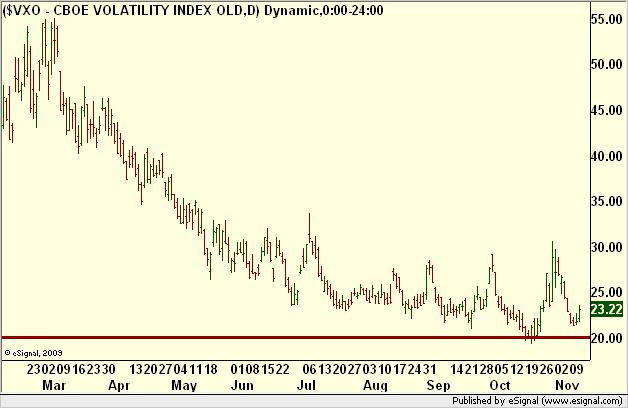
Task: Select the 50.00 price axis label
Action: 607,64
